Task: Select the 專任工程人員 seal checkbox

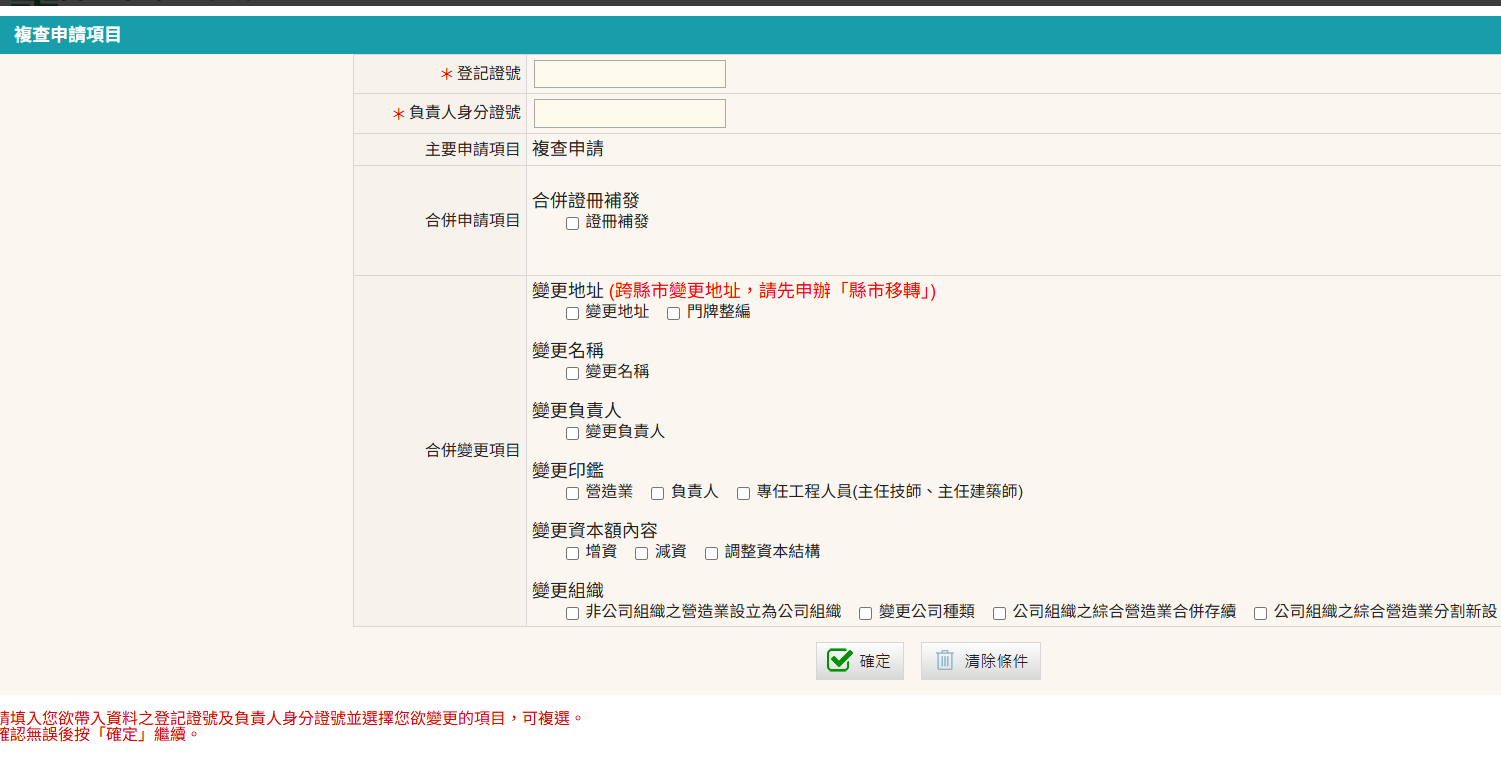Action: pyautogui.click(x=744, y=493)
